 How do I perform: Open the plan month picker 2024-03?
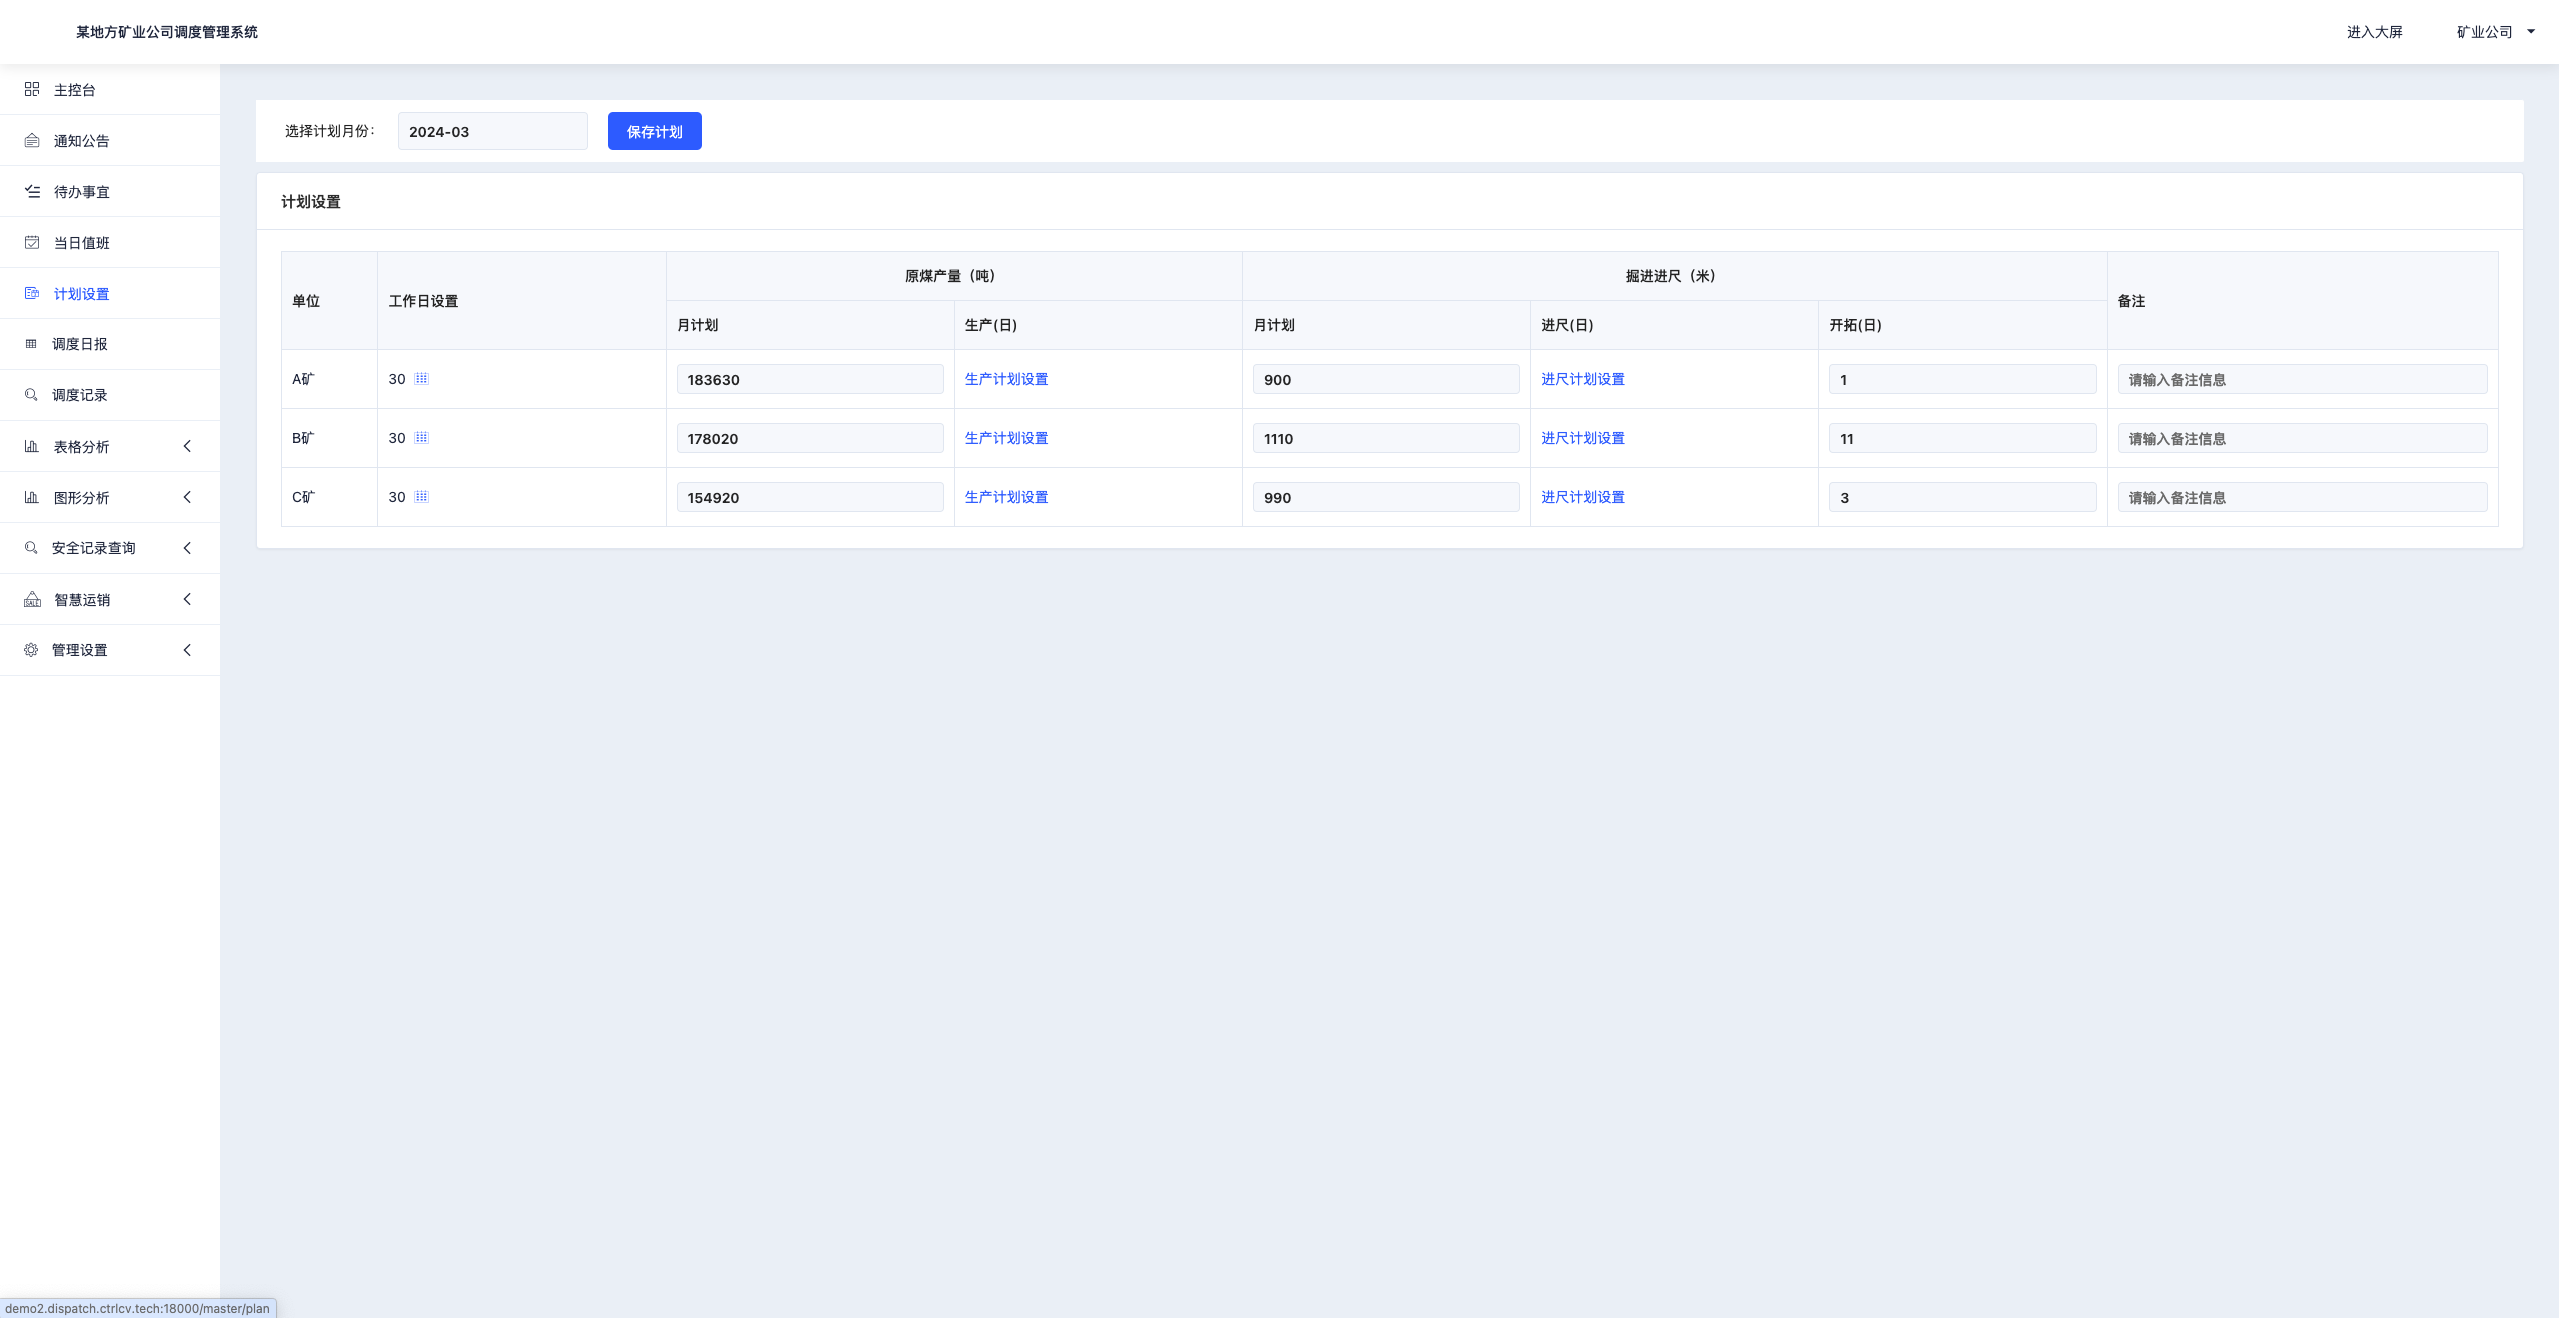coord(493,131)
